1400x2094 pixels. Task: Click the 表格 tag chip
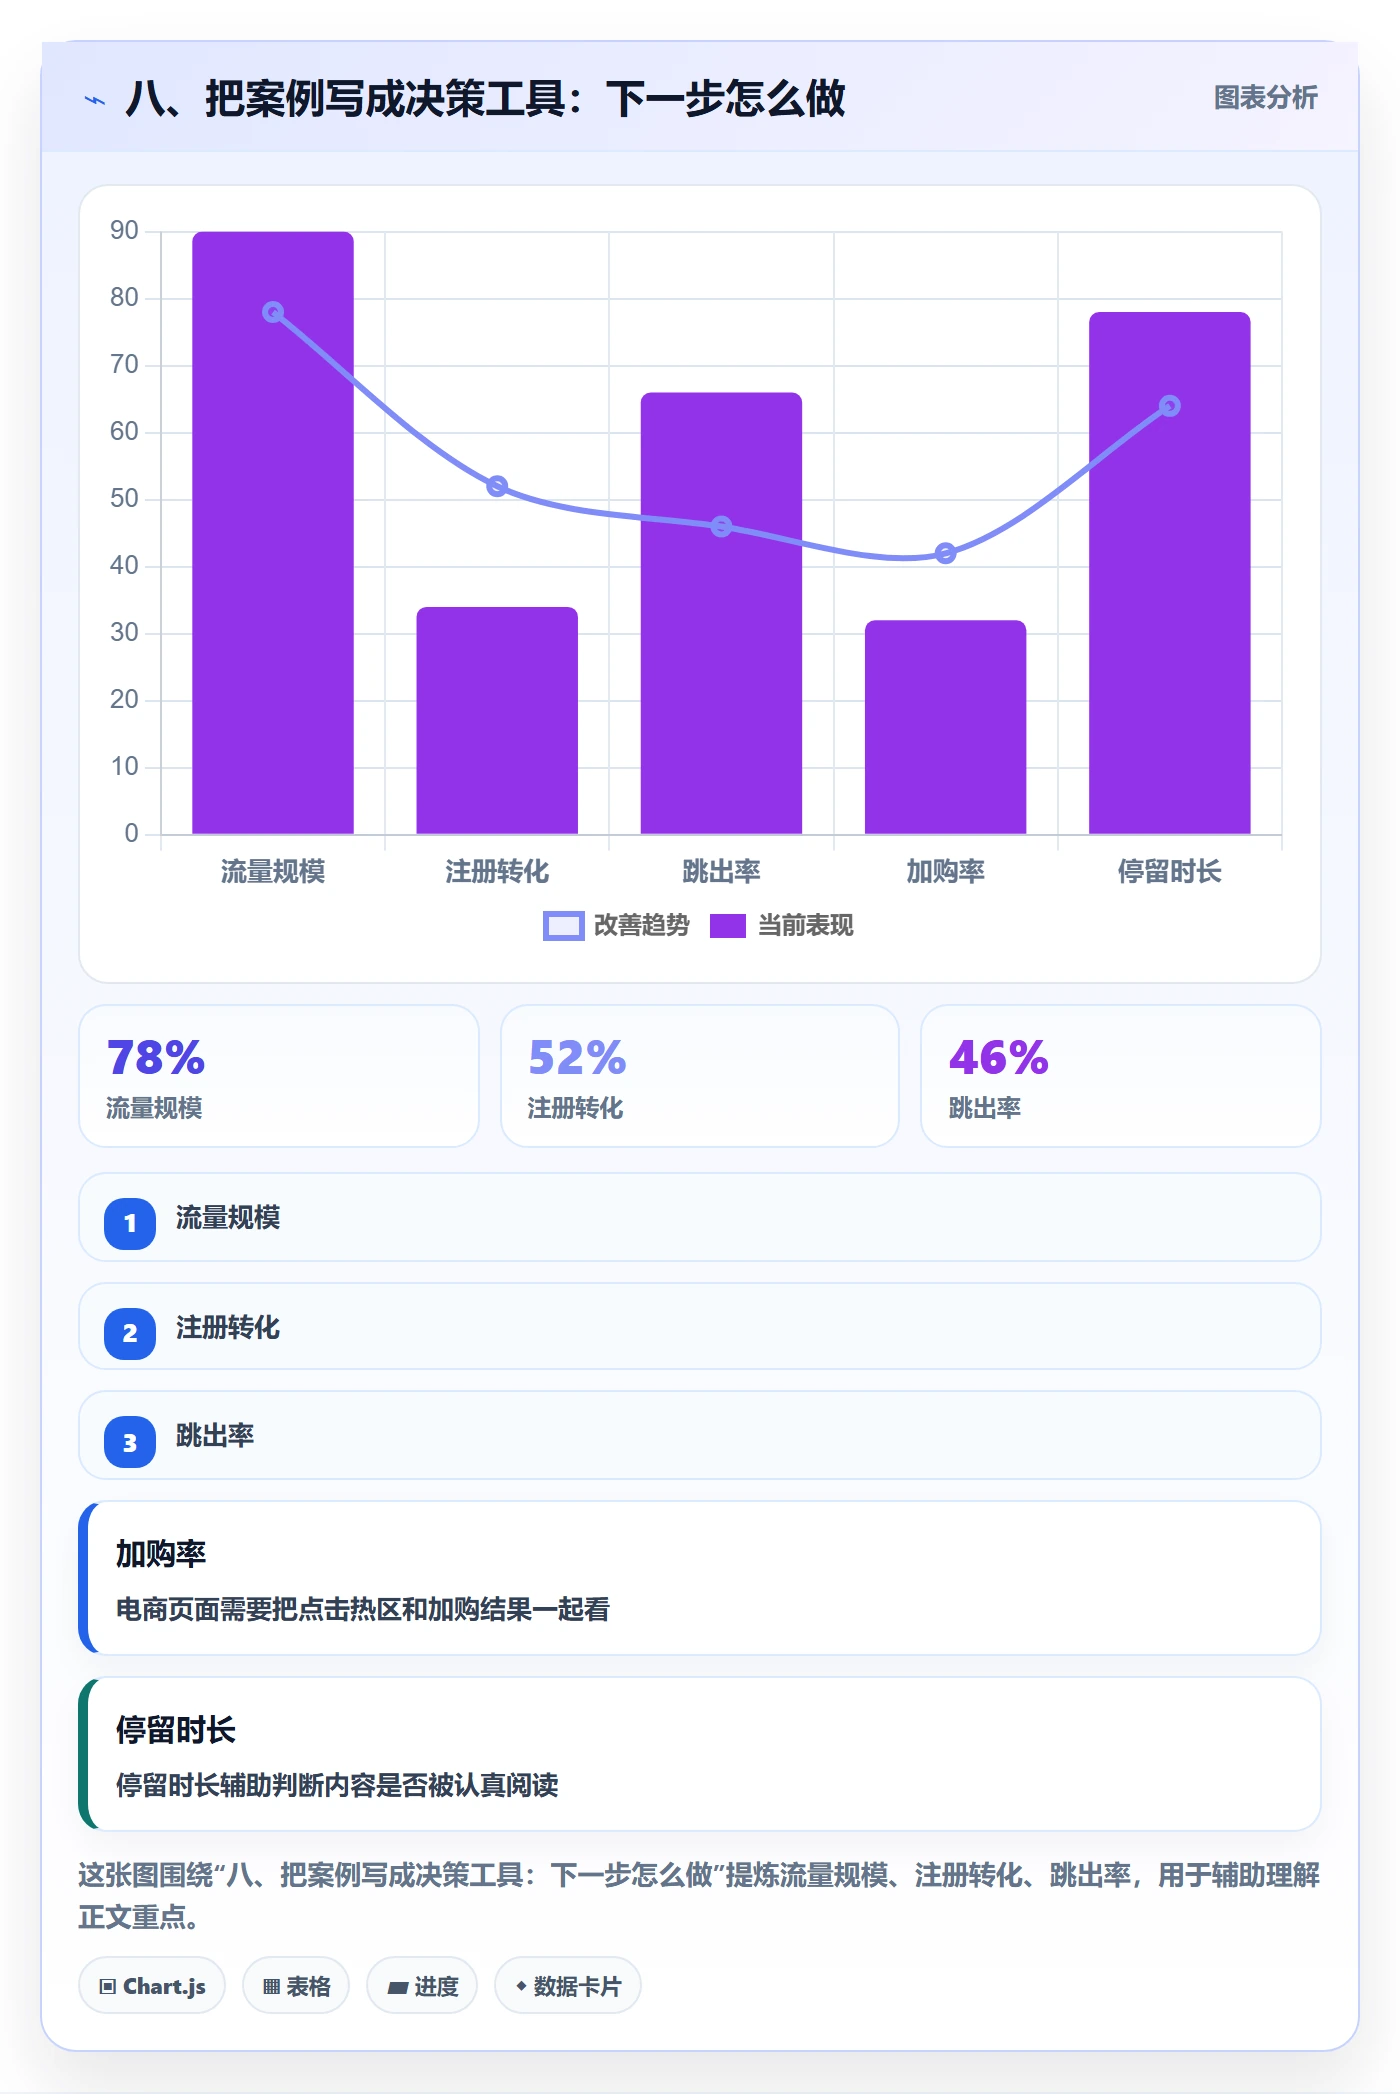(296, 1986)
